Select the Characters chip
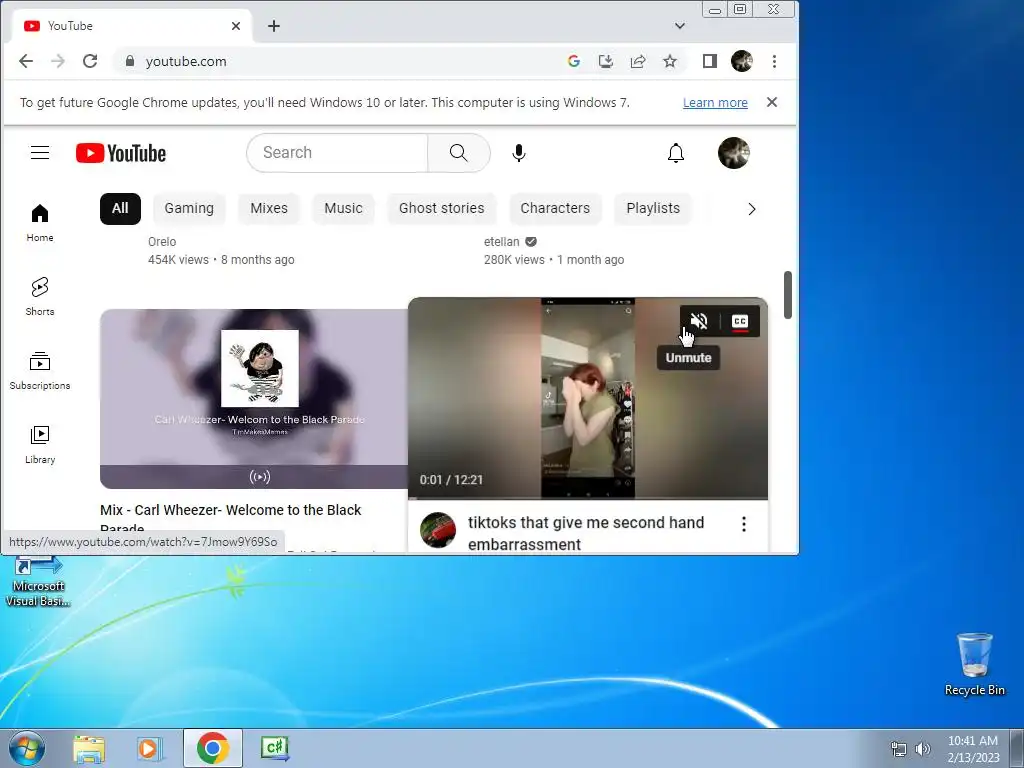 [x=555, y=208]
